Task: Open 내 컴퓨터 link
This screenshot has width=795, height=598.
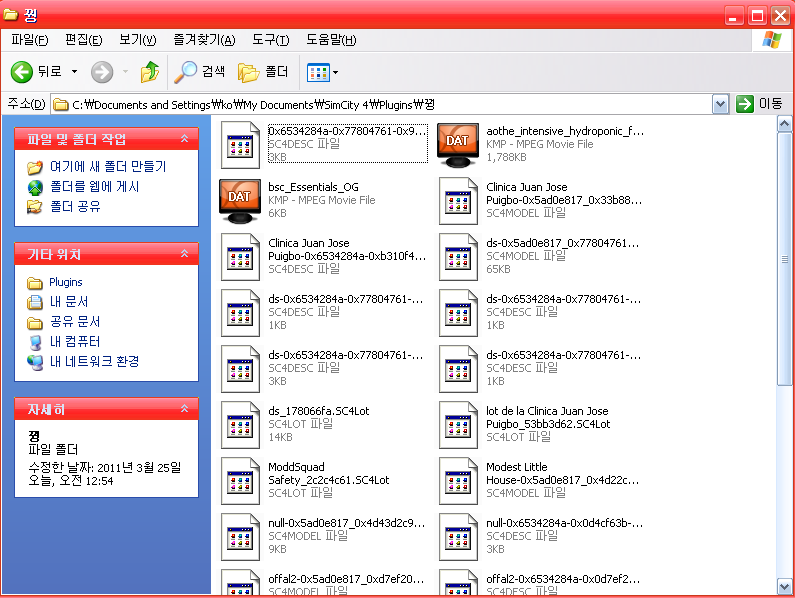Action: click(x=75, y=341)
